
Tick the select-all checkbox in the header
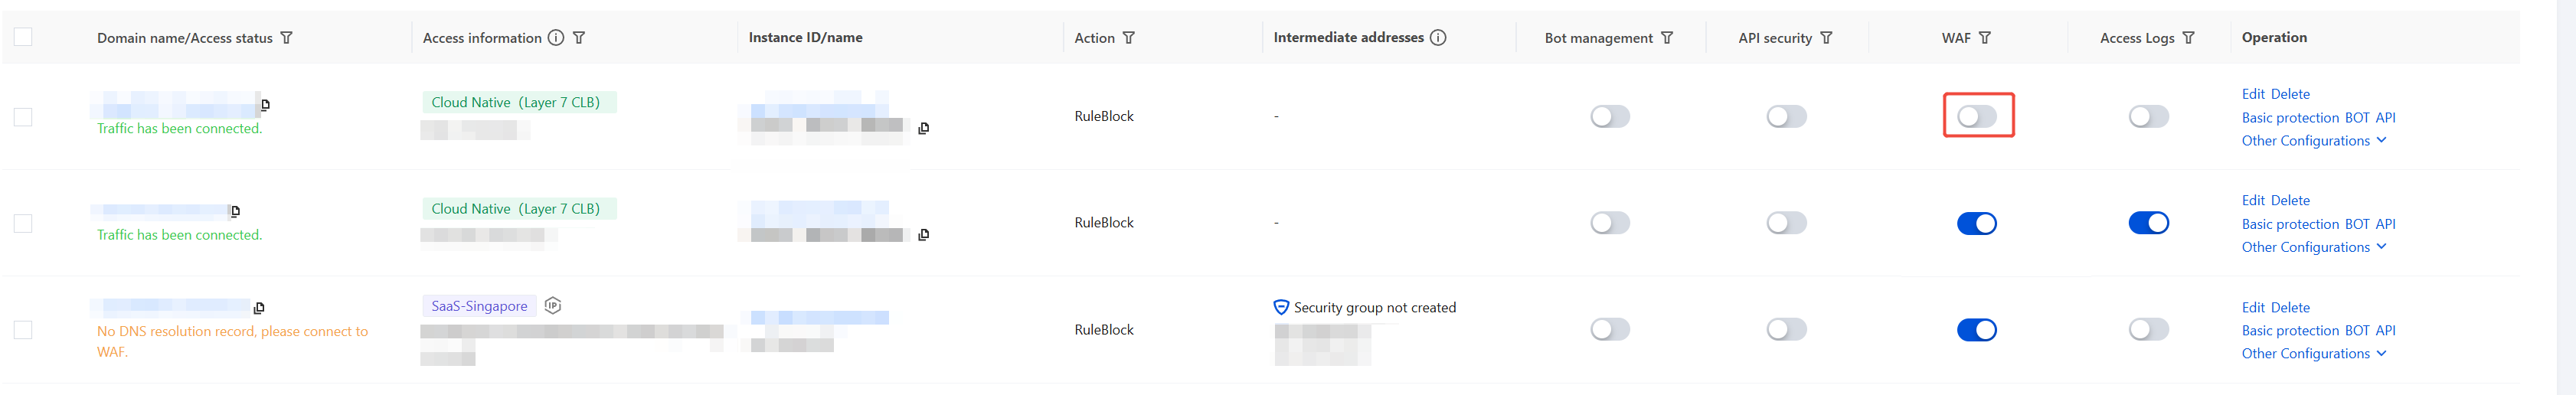coord(23,37)
